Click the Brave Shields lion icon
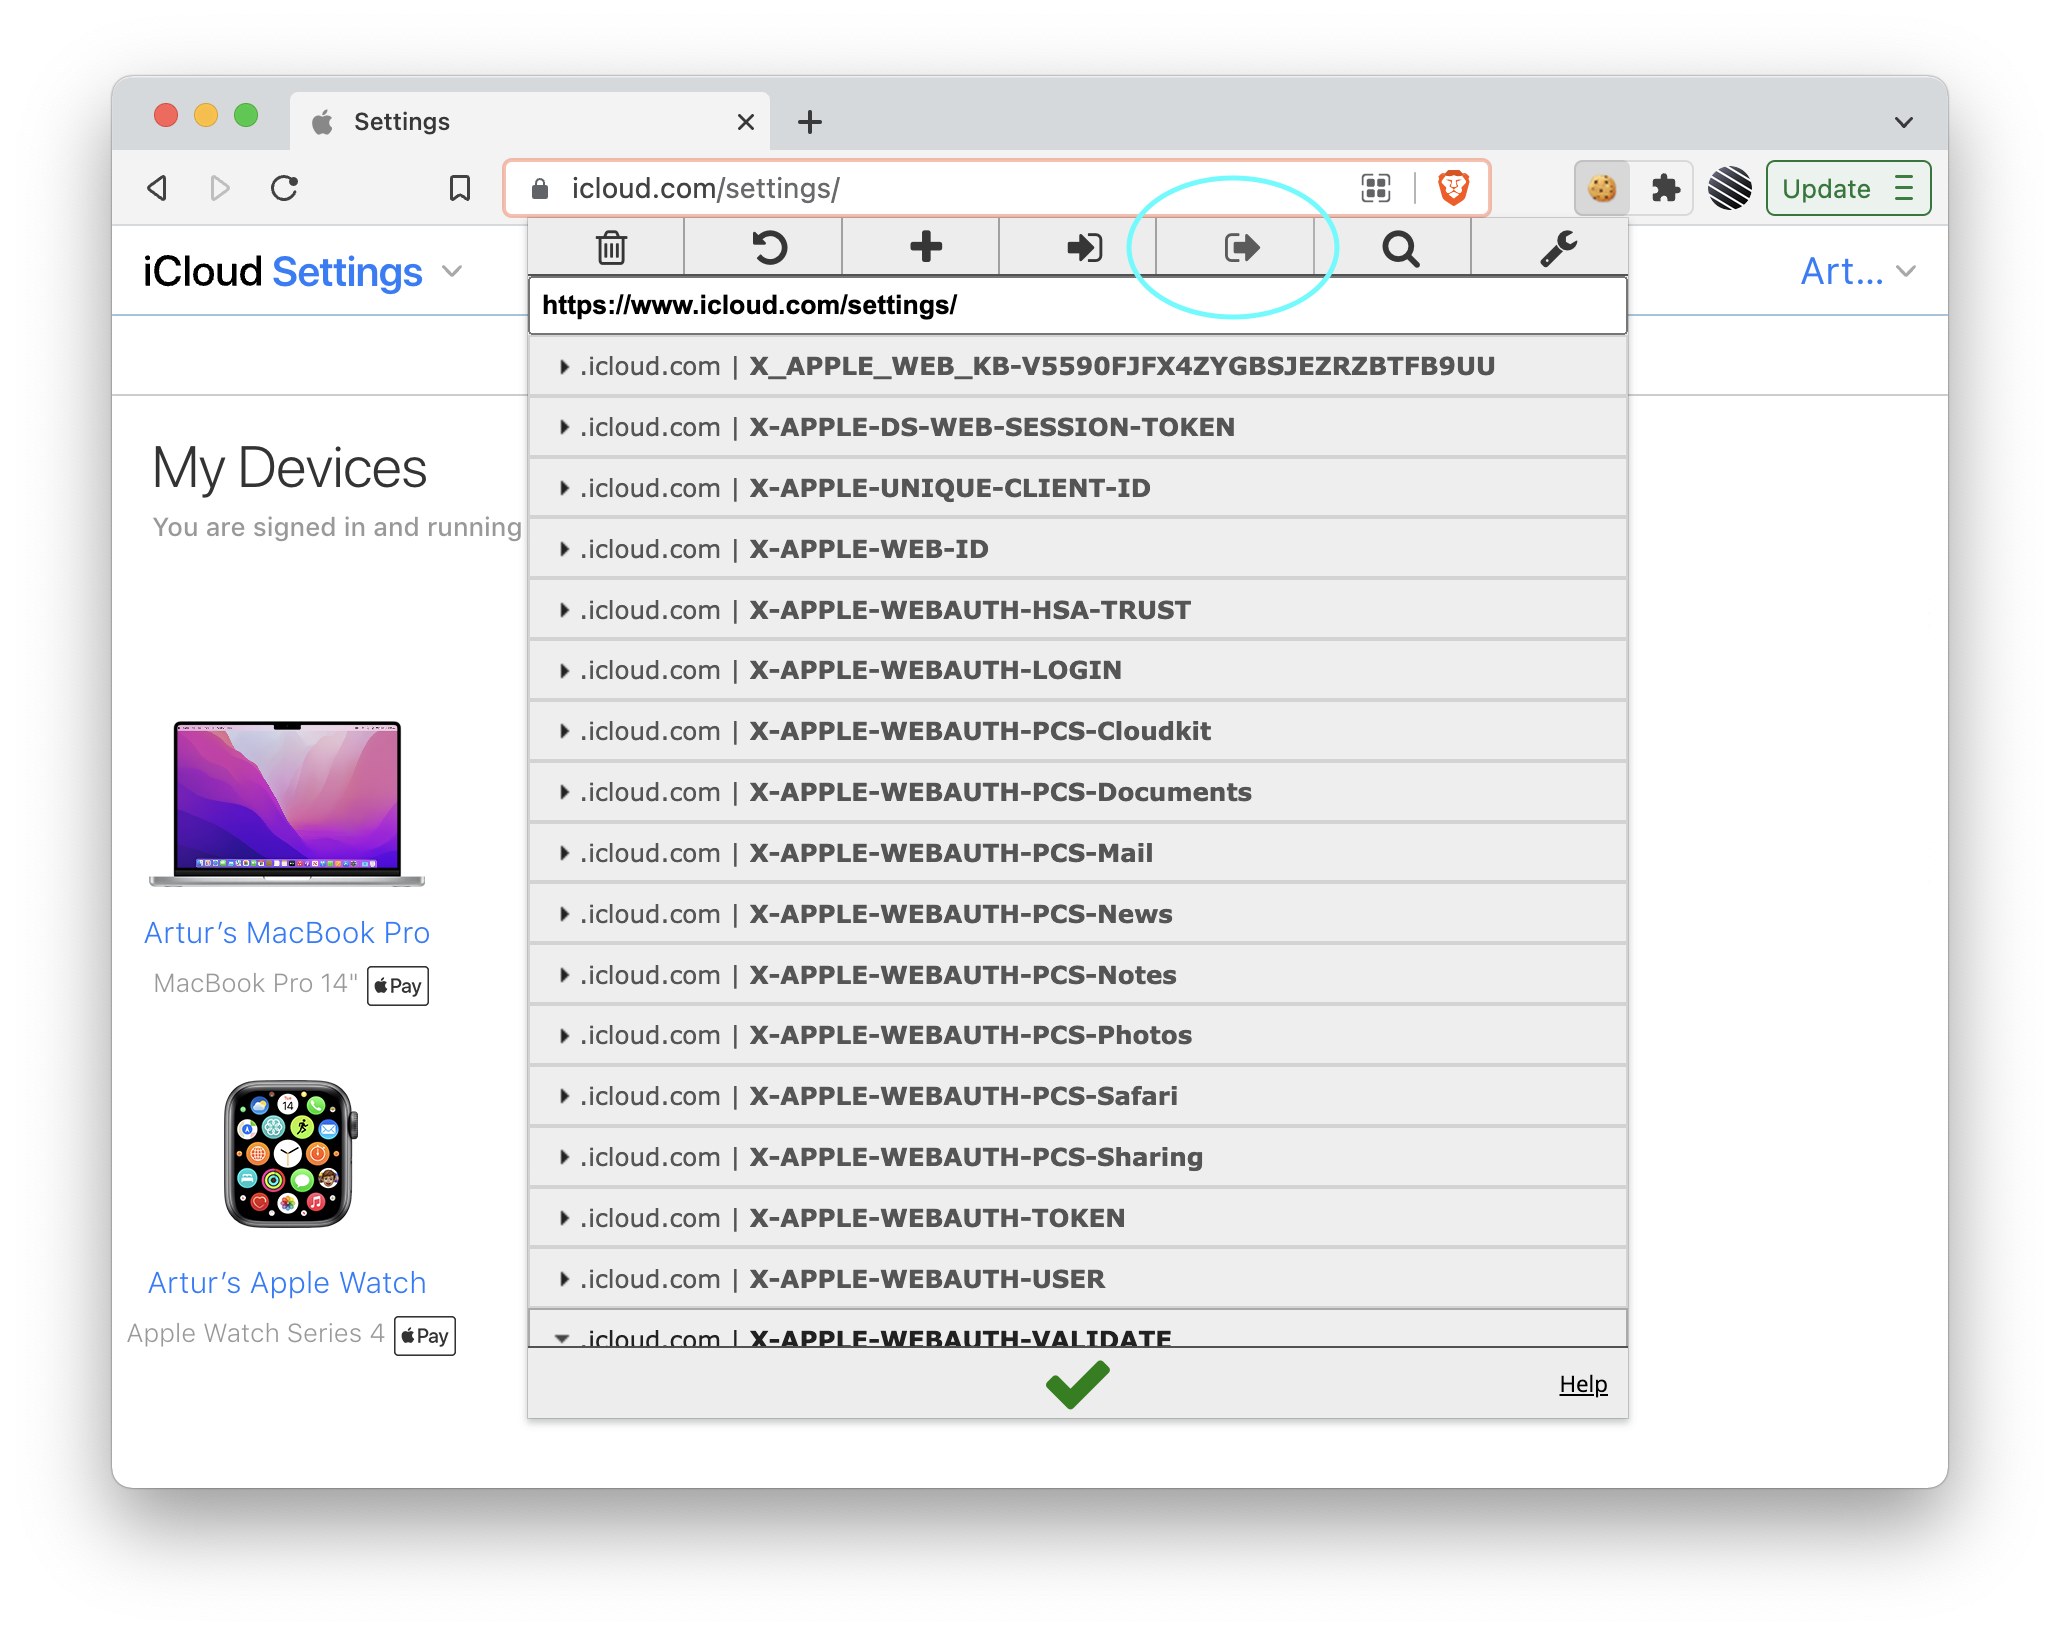 [x=1453, y=188]
